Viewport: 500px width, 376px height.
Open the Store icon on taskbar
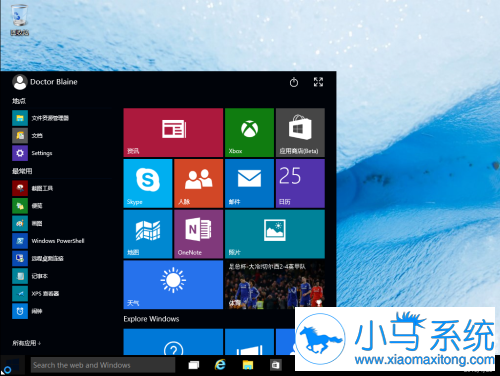pos(275,365)
